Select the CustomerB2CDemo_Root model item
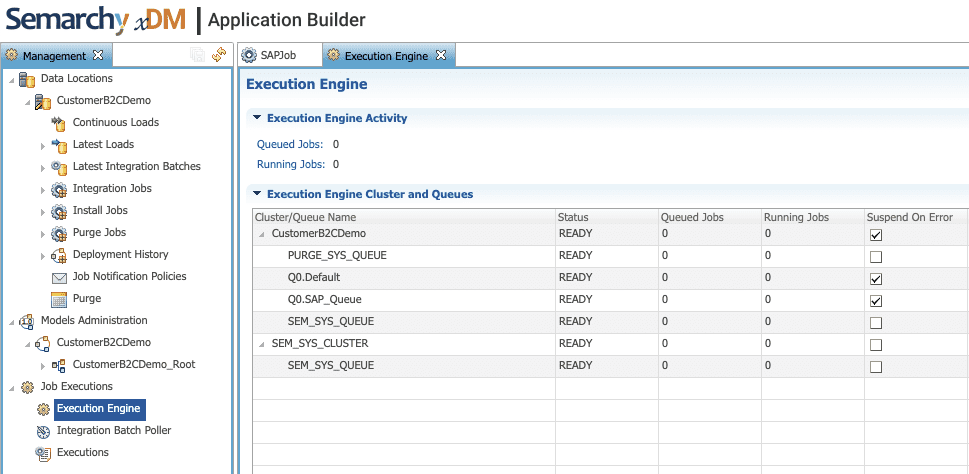 133,365
